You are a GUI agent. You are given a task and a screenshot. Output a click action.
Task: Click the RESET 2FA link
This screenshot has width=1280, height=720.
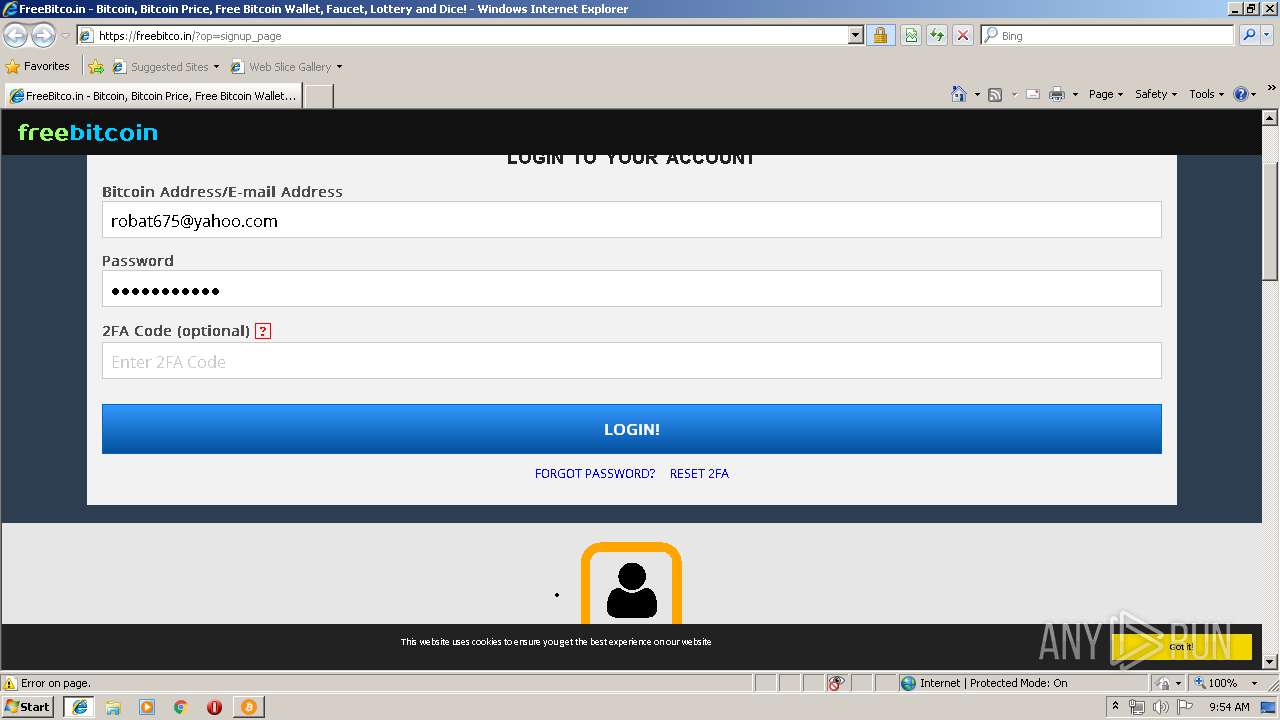click(x=699, y=474)
